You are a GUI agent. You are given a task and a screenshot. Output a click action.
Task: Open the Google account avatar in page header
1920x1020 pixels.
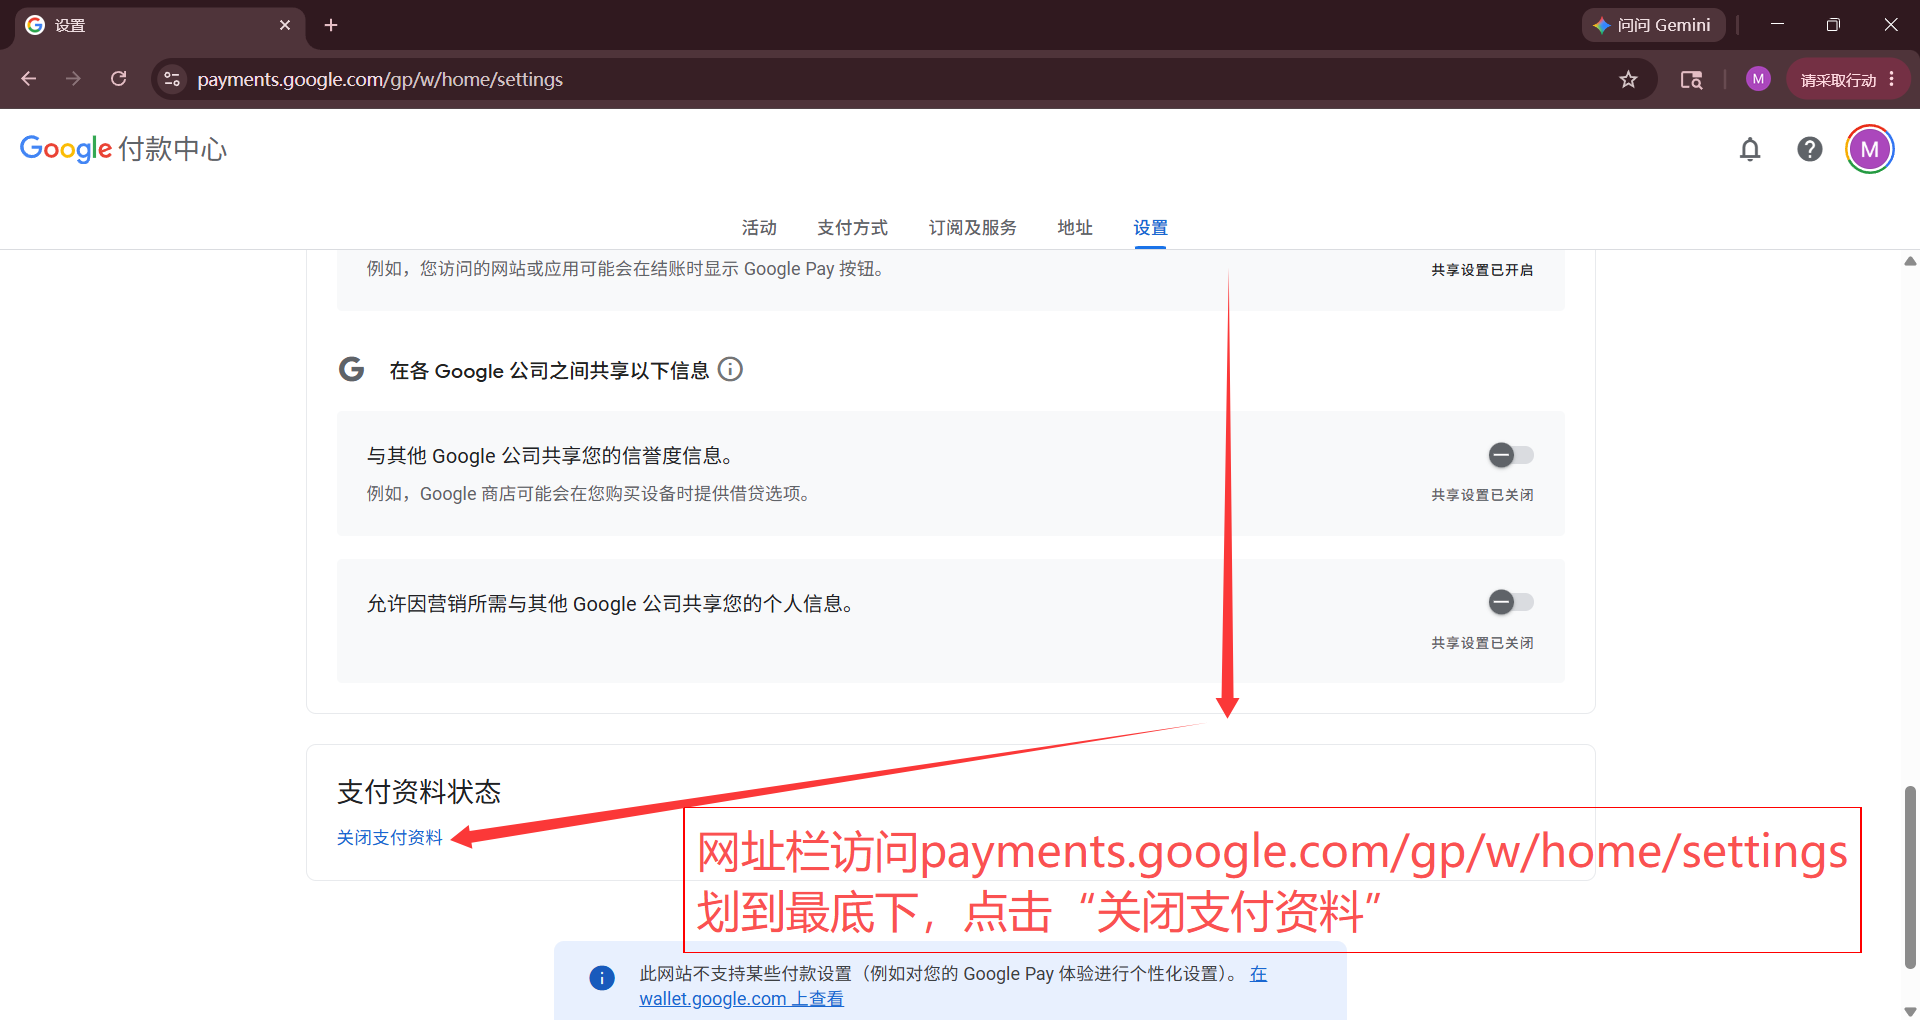click(1869, 149)
